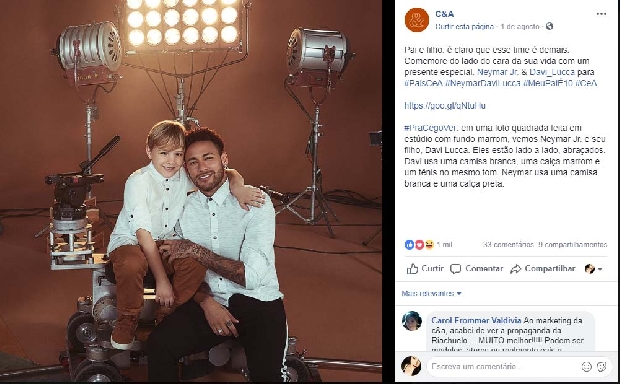
Task: Like the post with Curtir button
Action: tap(425, 269)
